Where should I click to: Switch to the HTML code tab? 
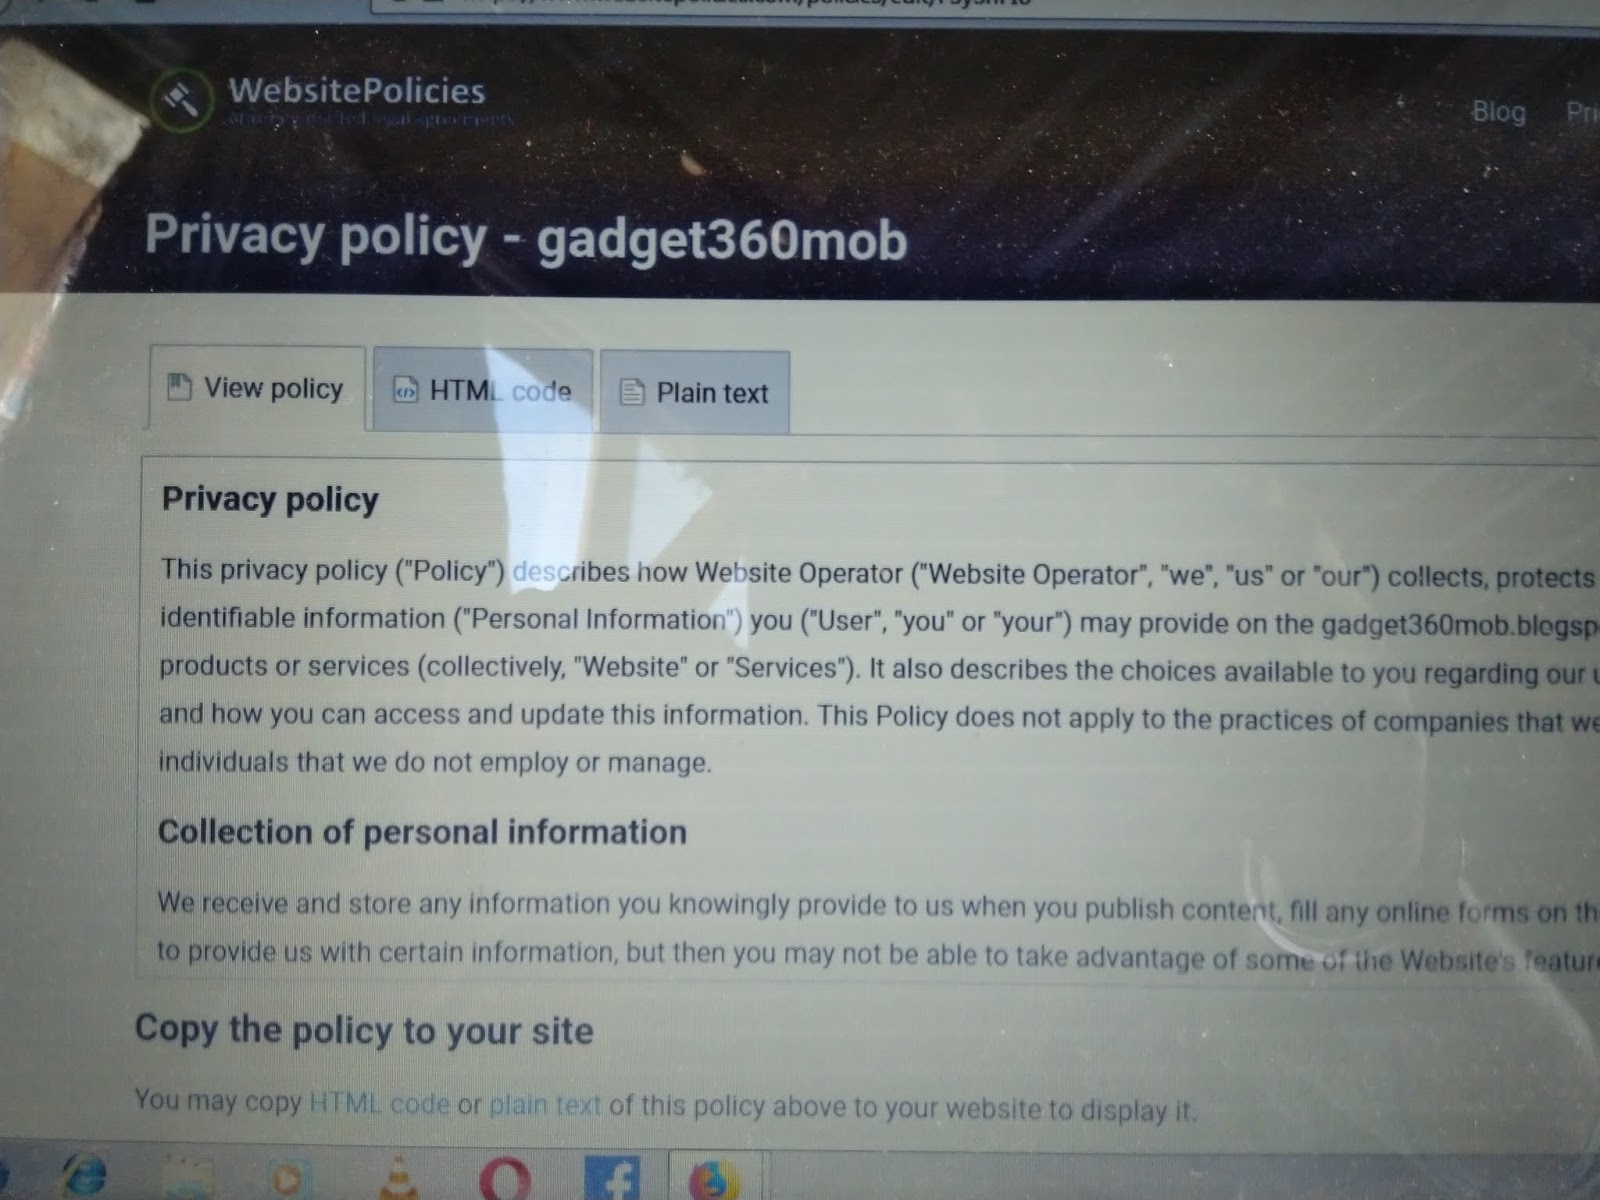(x=483, y=390)
